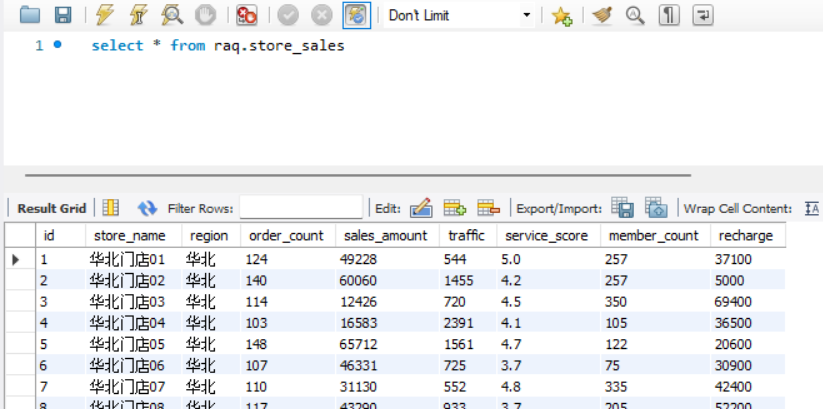The height and width of the screenshot is (409, 823).
Task: Select cell 华北门店05
Action: coord(133,344)
